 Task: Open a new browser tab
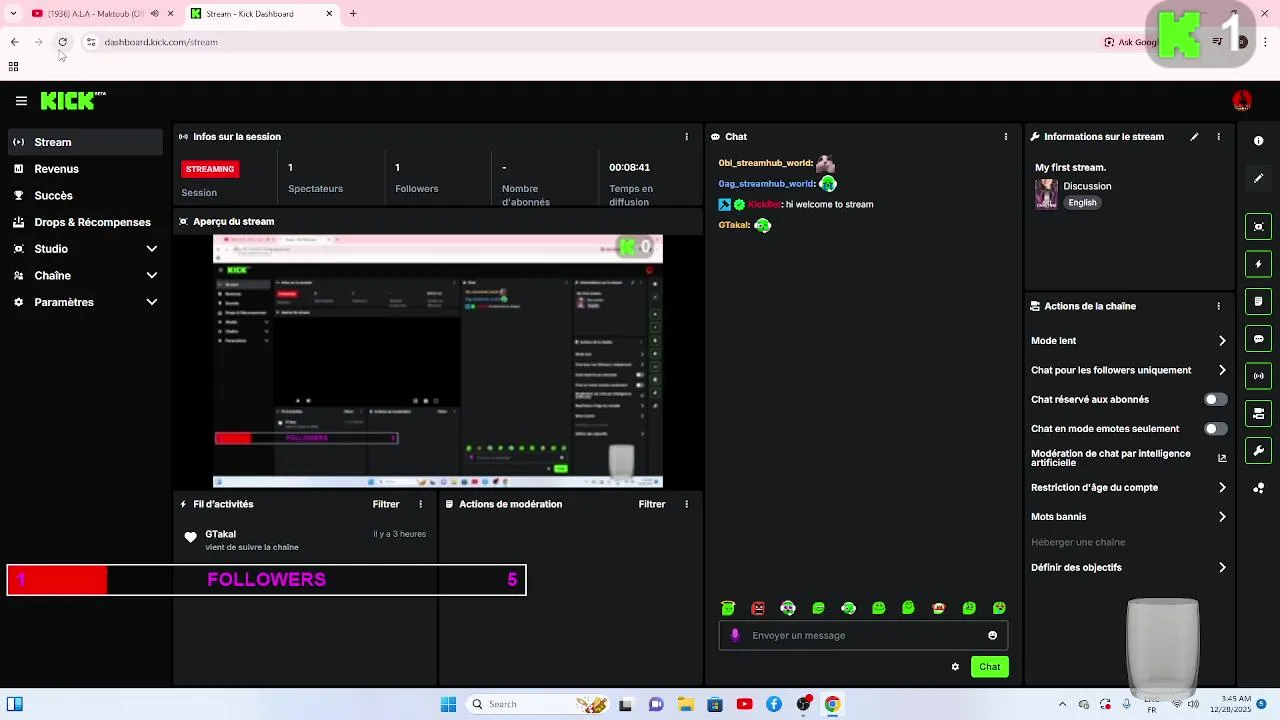[x=353, y=14]
